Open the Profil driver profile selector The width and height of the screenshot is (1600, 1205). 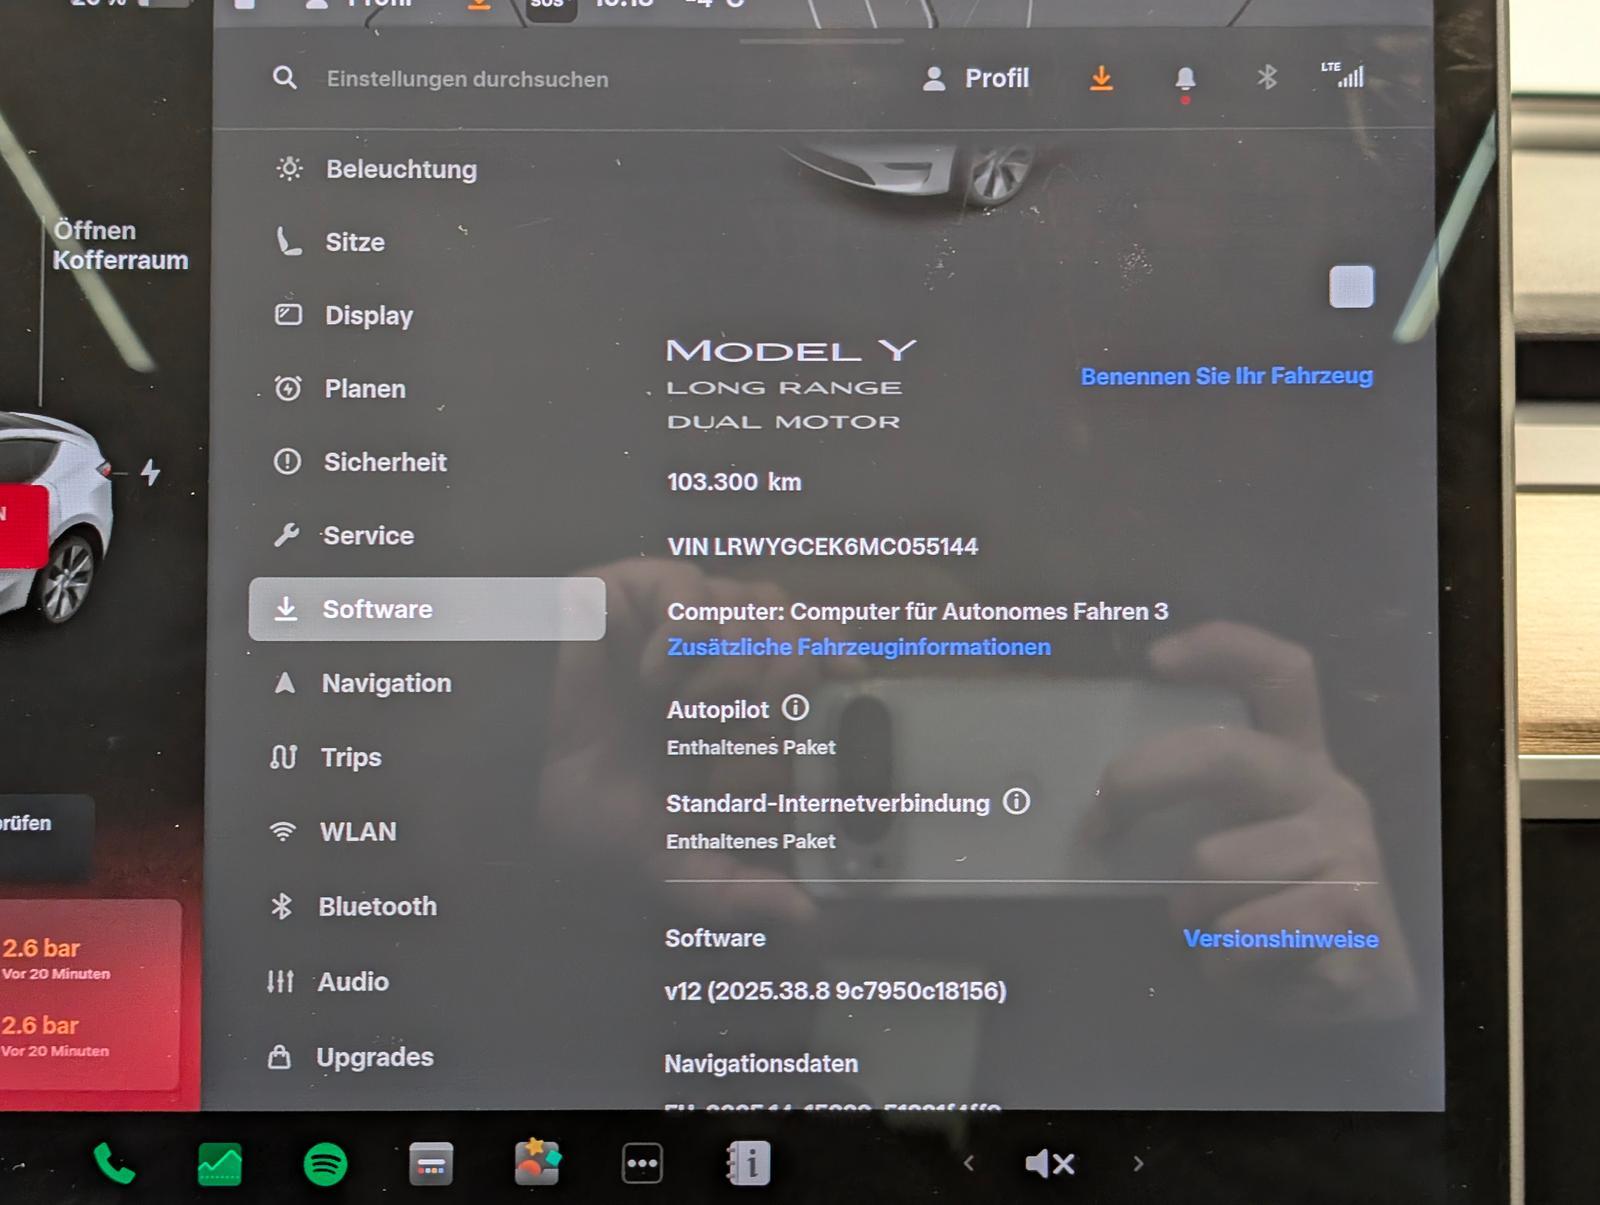(x=976, y=79)
